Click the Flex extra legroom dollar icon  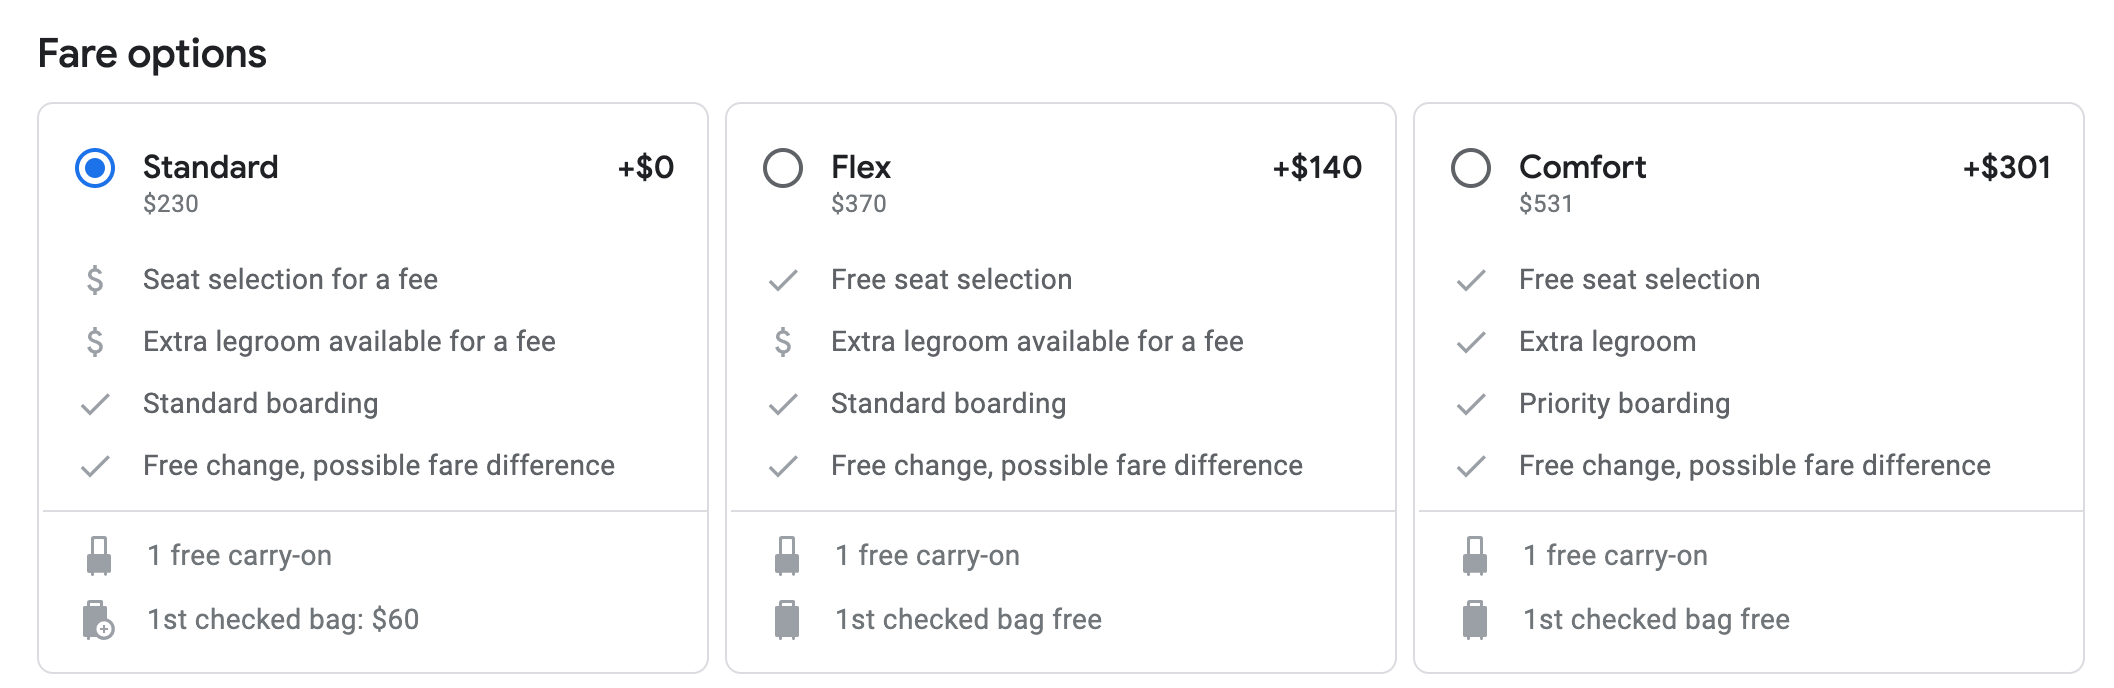783,342
